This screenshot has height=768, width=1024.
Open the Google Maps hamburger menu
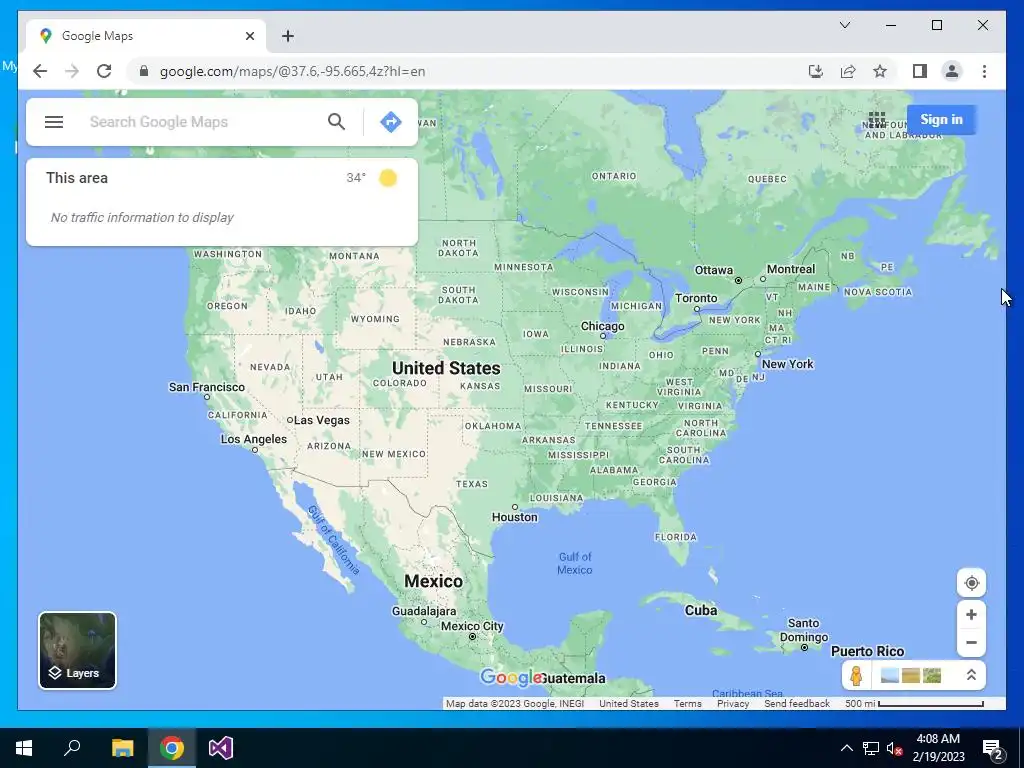54,122
